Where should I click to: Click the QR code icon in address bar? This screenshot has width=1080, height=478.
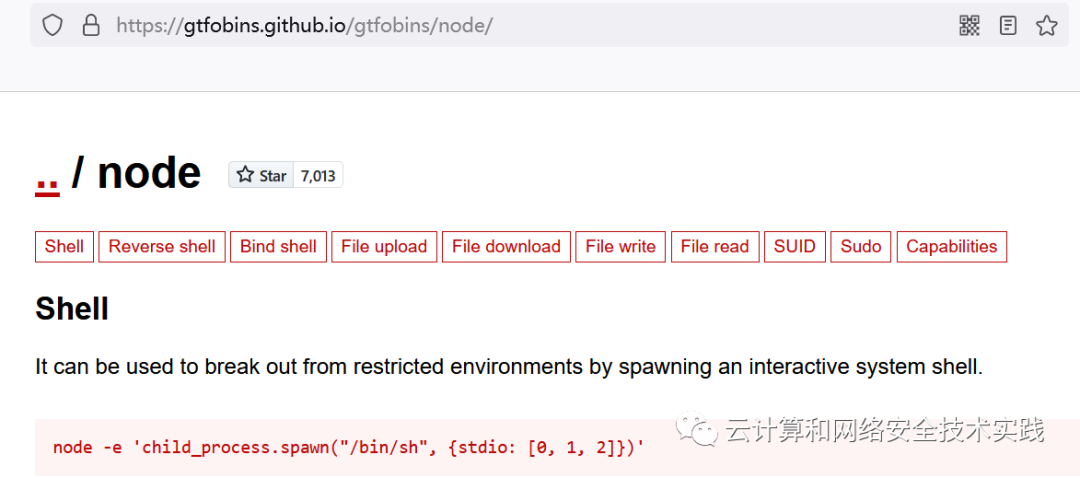[x=969, y=26]
